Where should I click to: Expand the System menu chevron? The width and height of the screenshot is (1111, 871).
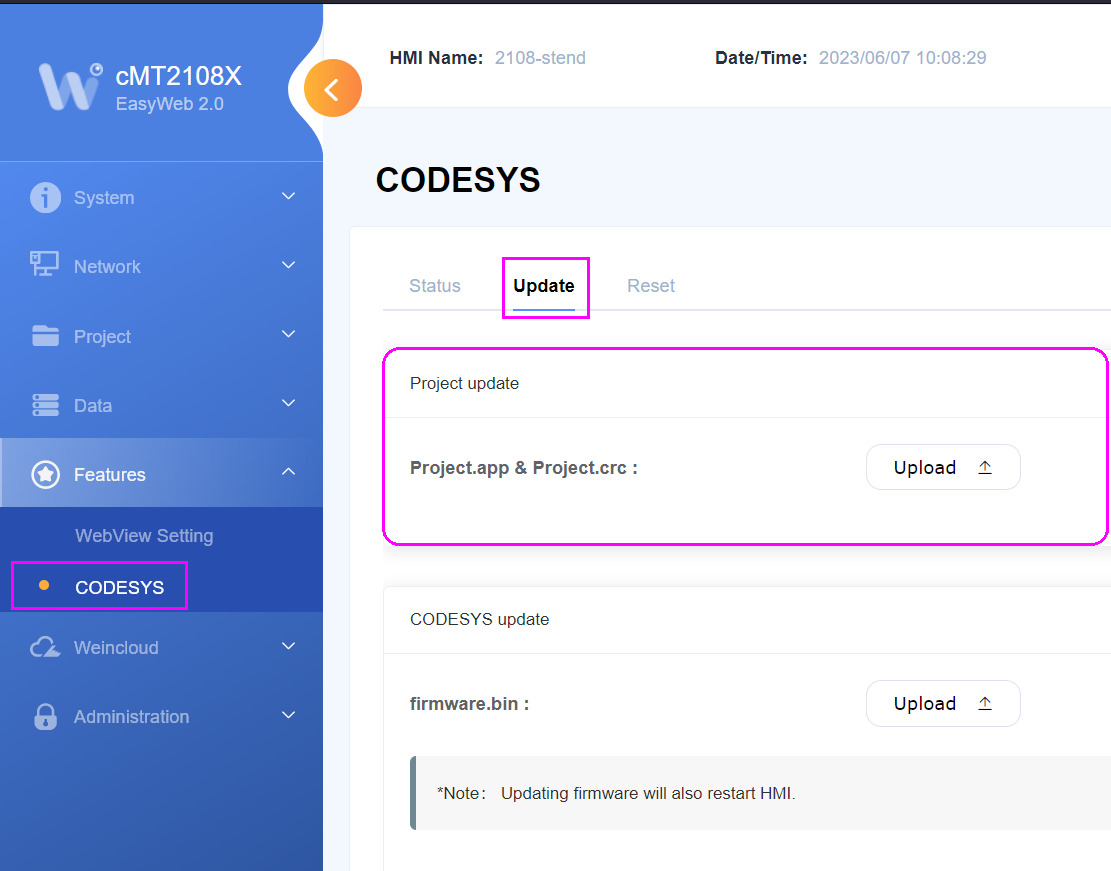coord(288,196)
